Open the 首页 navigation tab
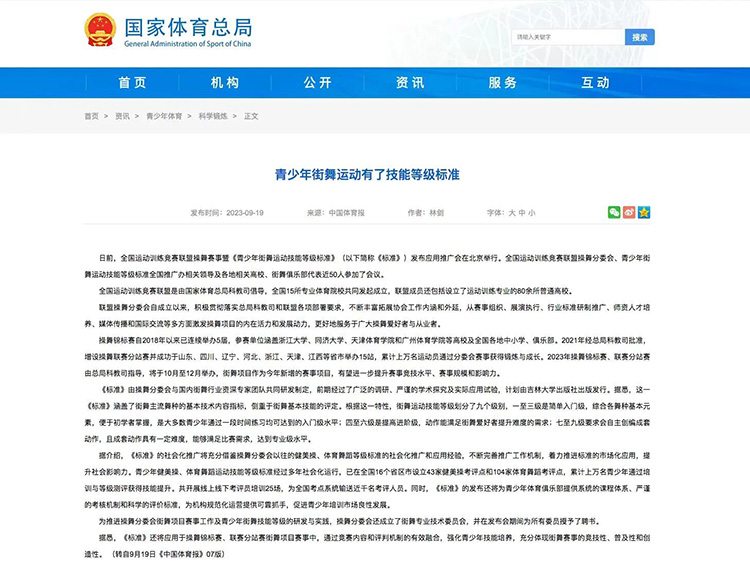The width and height of the screenshot is (750, 583). point(132,82)
